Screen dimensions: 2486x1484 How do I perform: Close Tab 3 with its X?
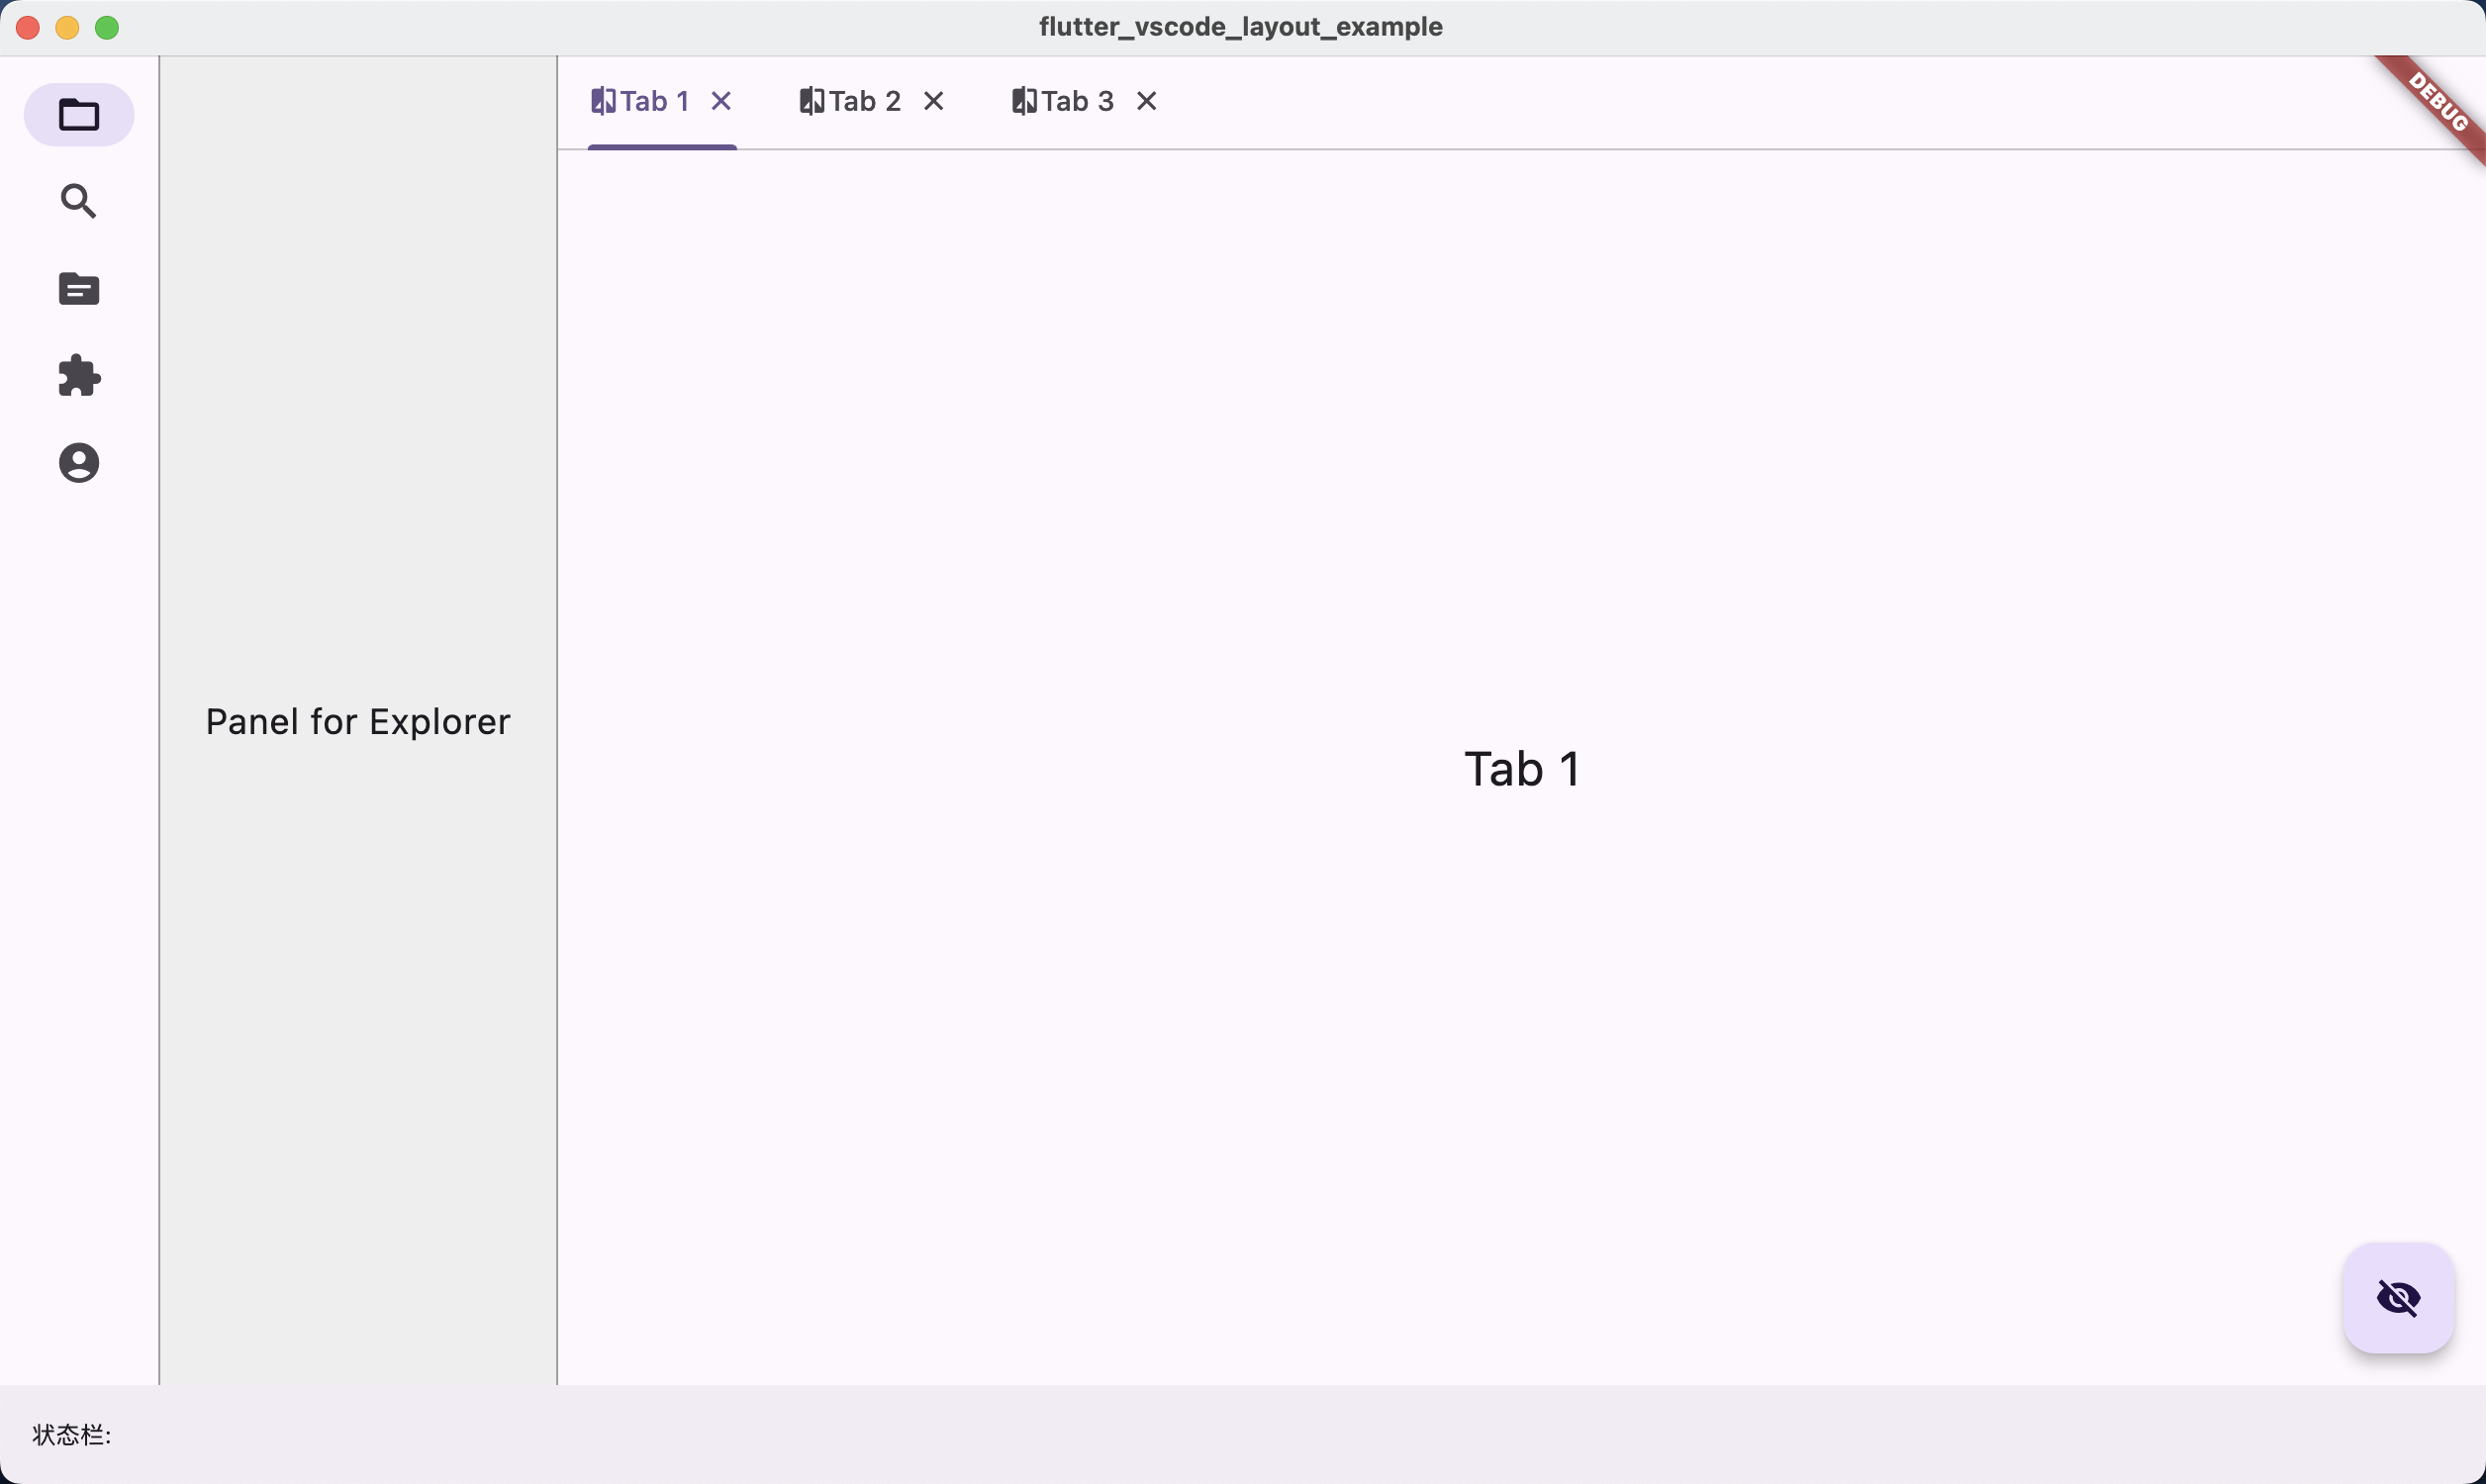pyautogui.click(x=1146, y=101)
